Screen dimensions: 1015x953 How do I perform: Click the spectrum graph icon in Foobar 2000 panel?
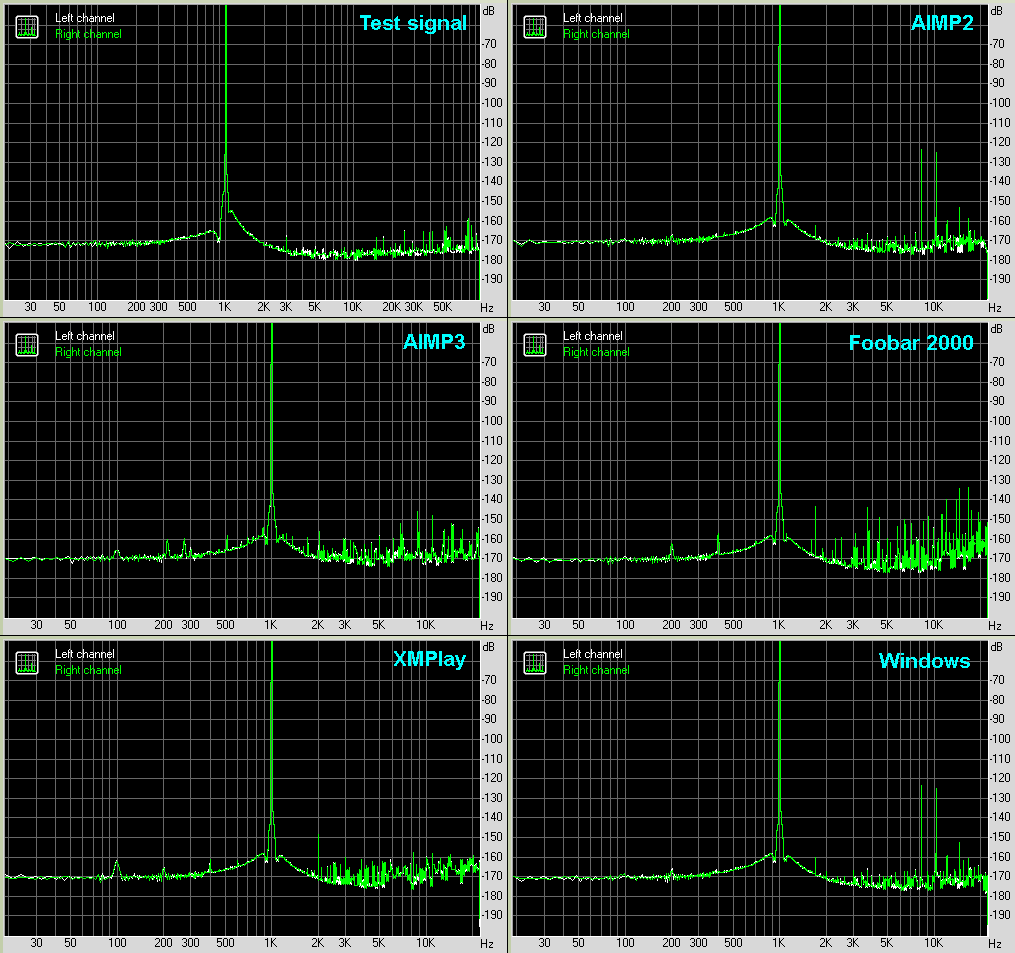[535, 344]
